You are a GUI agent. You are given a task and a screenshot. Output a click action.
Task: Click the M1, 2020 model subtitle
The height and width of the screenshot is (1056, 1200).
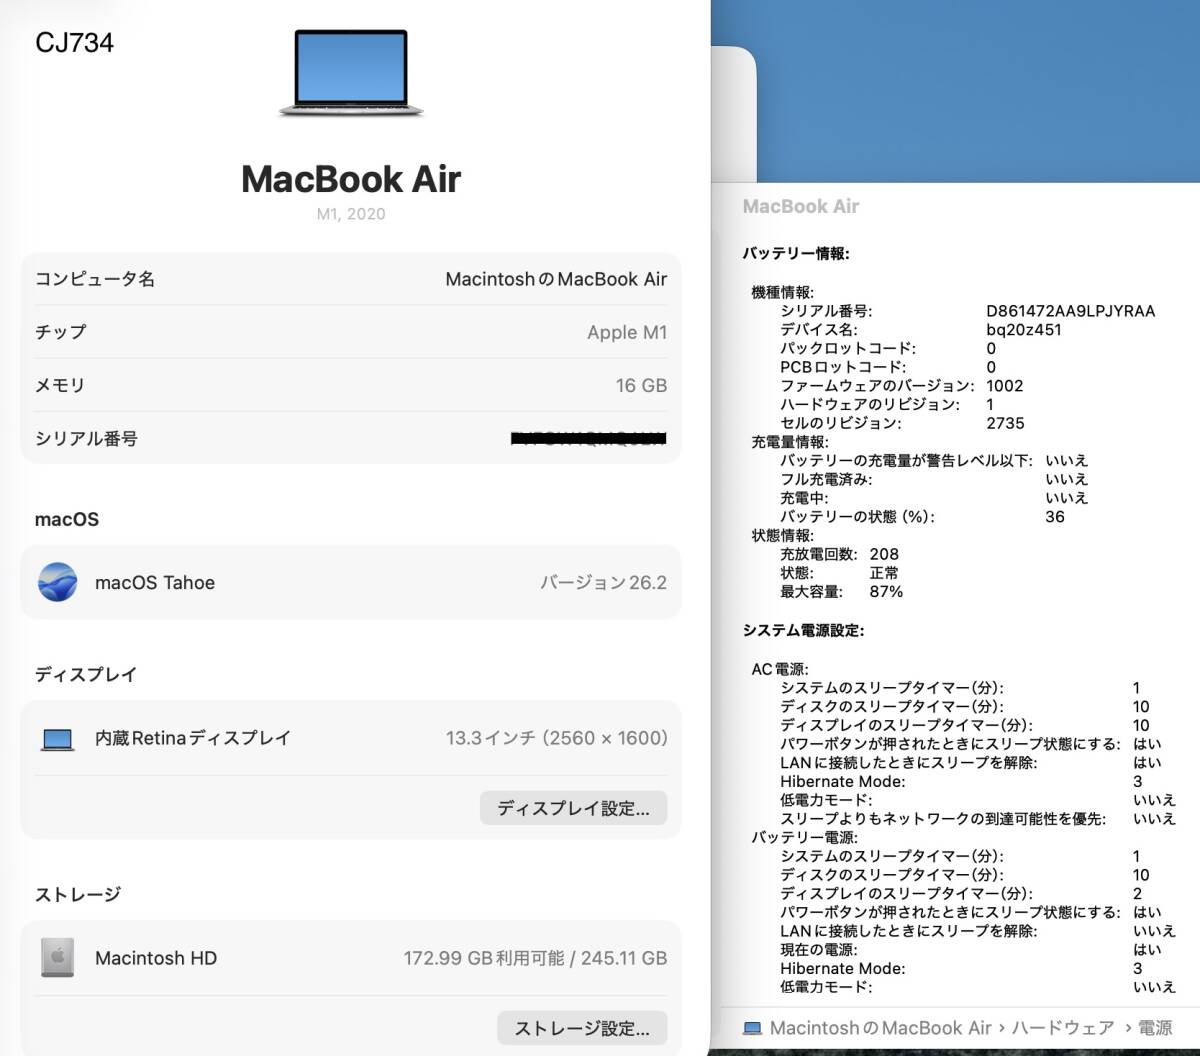351,214
